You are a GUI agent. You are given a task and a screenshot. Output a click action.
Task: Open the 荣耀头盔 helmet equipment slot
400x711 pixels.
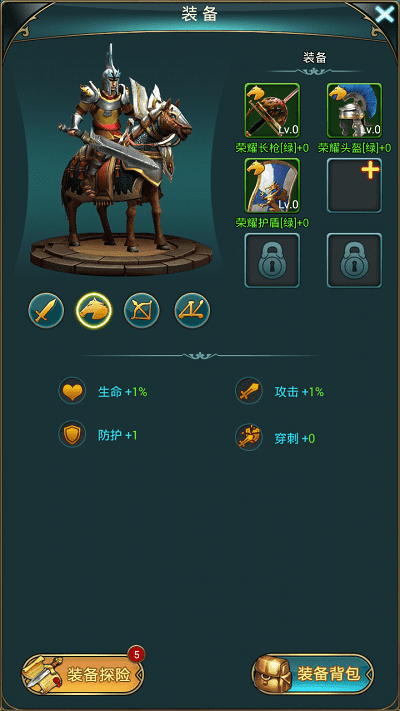pyautogui.click(x=354, y=110)
